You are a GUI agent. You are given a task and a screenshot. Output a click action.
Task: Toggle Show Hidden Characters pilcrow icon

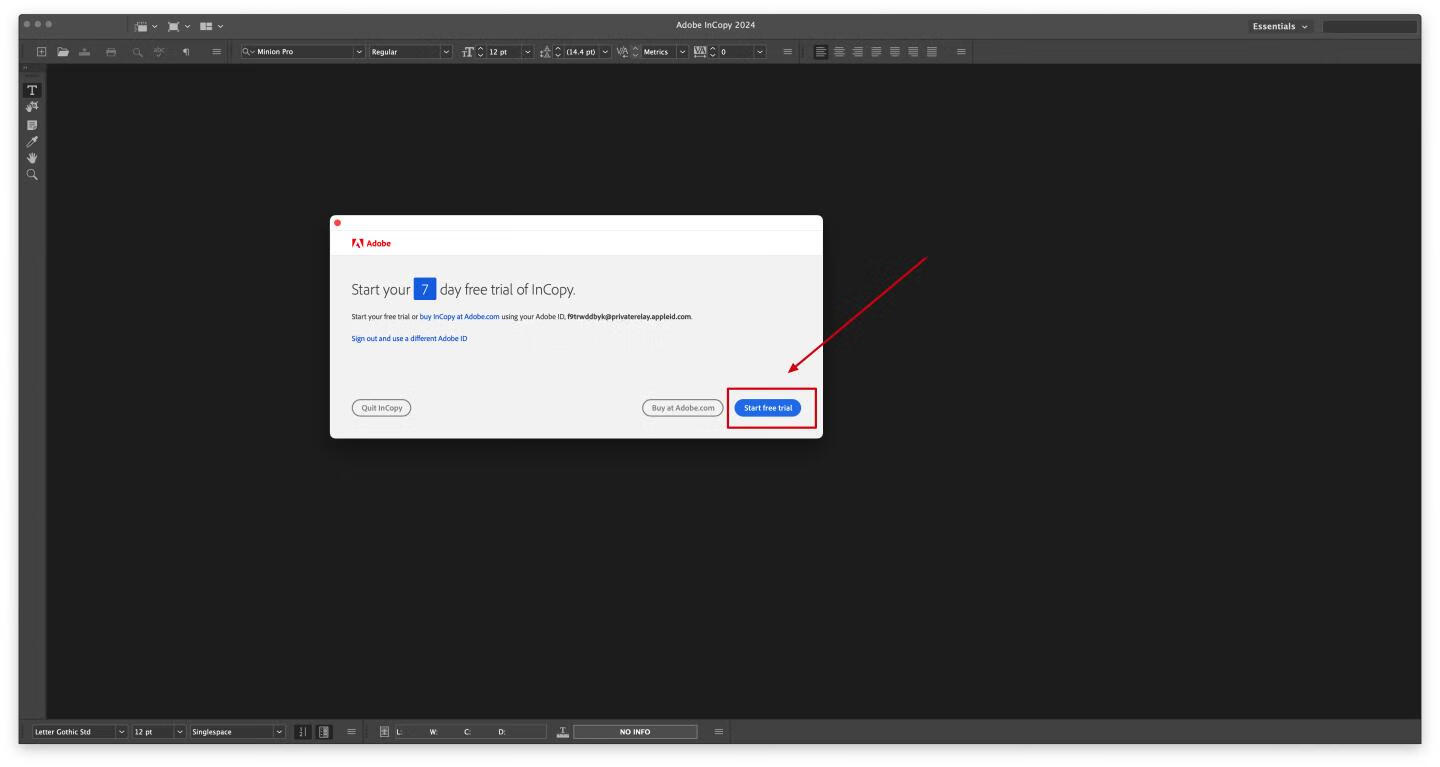186,51
